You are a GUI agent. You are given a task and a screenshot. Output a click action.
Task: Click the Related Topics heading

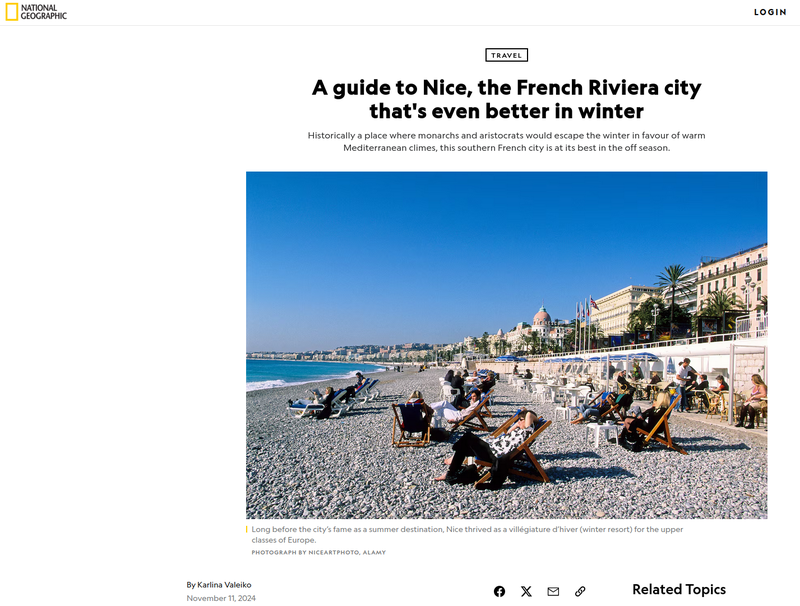[679, 589]
